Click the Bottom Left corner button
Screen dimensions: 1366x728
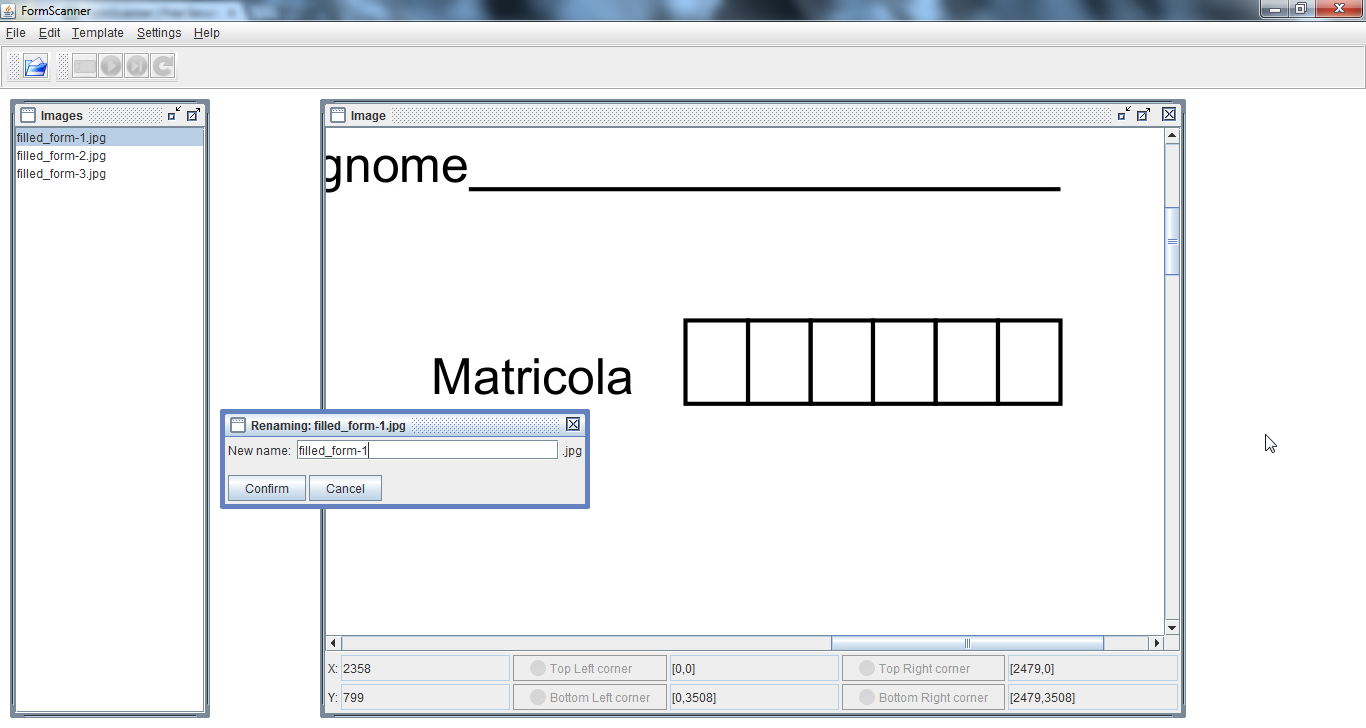[x=590, y=698]
